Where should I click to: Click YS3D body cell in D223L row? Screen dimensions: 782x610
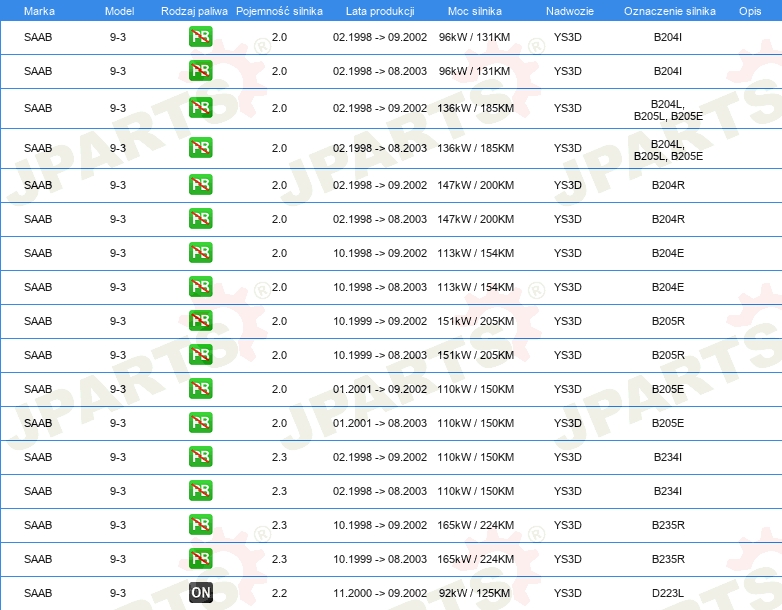[568, 593]
